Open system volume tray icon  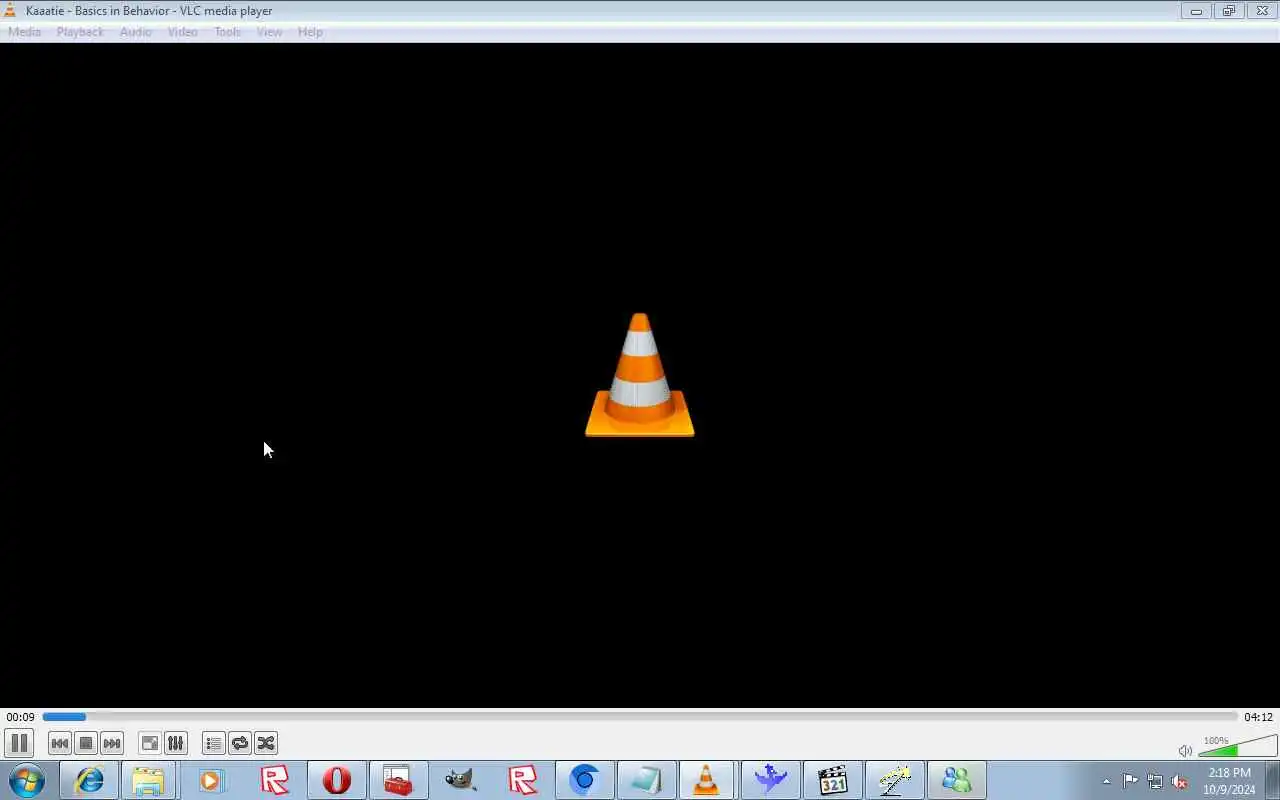point(1179,781)
